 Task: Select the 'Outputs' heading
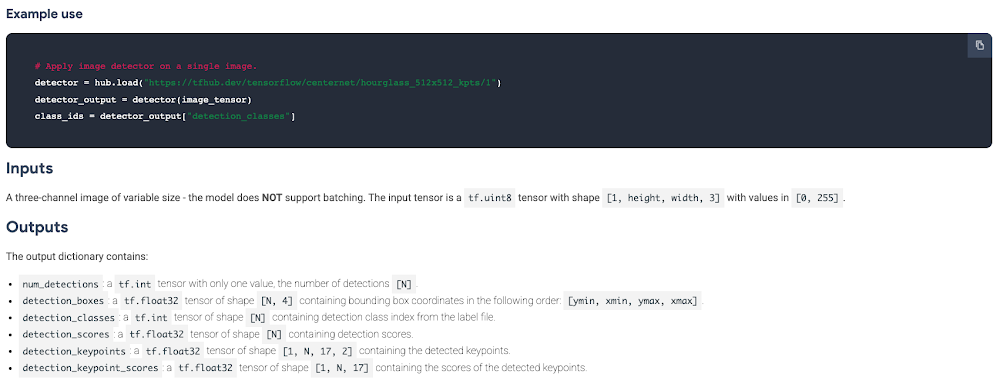tap(37, 228)
